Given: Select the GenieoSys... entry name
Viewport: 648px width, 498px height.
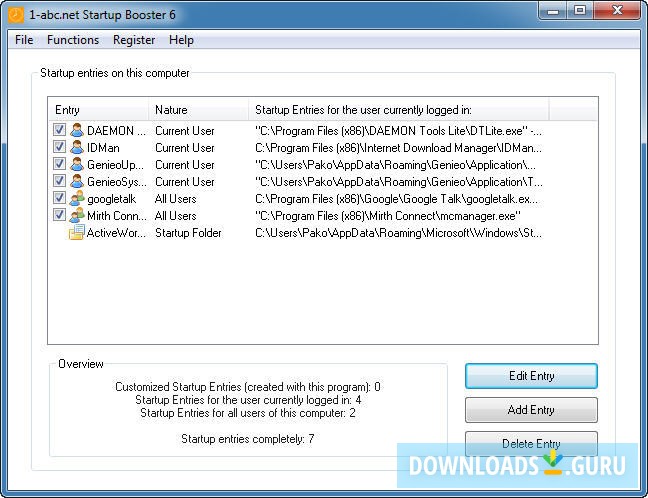Looking at the screenshot, I should [117, 181].
